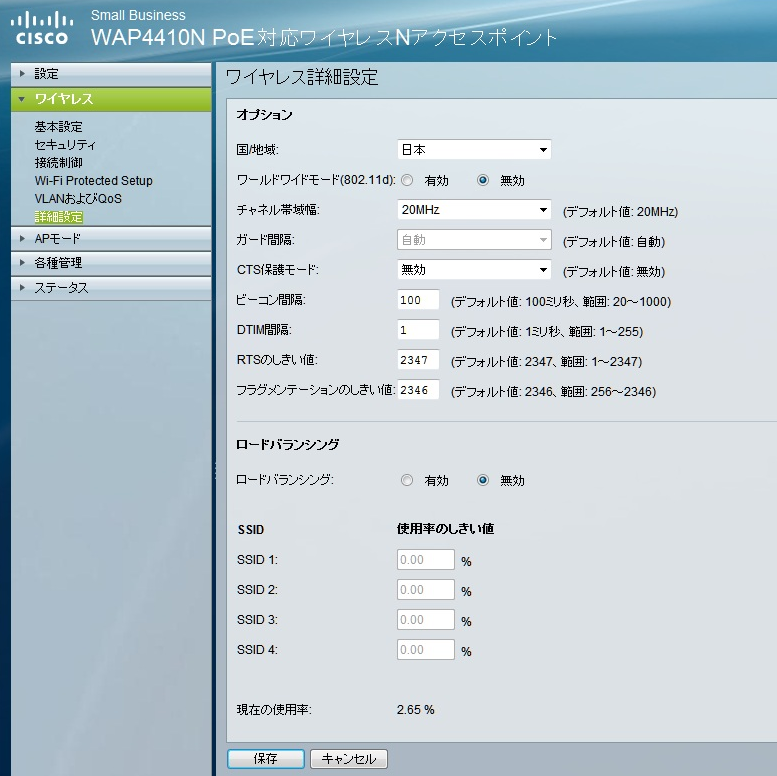The image size is (777, 776).
Task: Expand the 各種管理 menu section
Action: click(x=111, y=263)
